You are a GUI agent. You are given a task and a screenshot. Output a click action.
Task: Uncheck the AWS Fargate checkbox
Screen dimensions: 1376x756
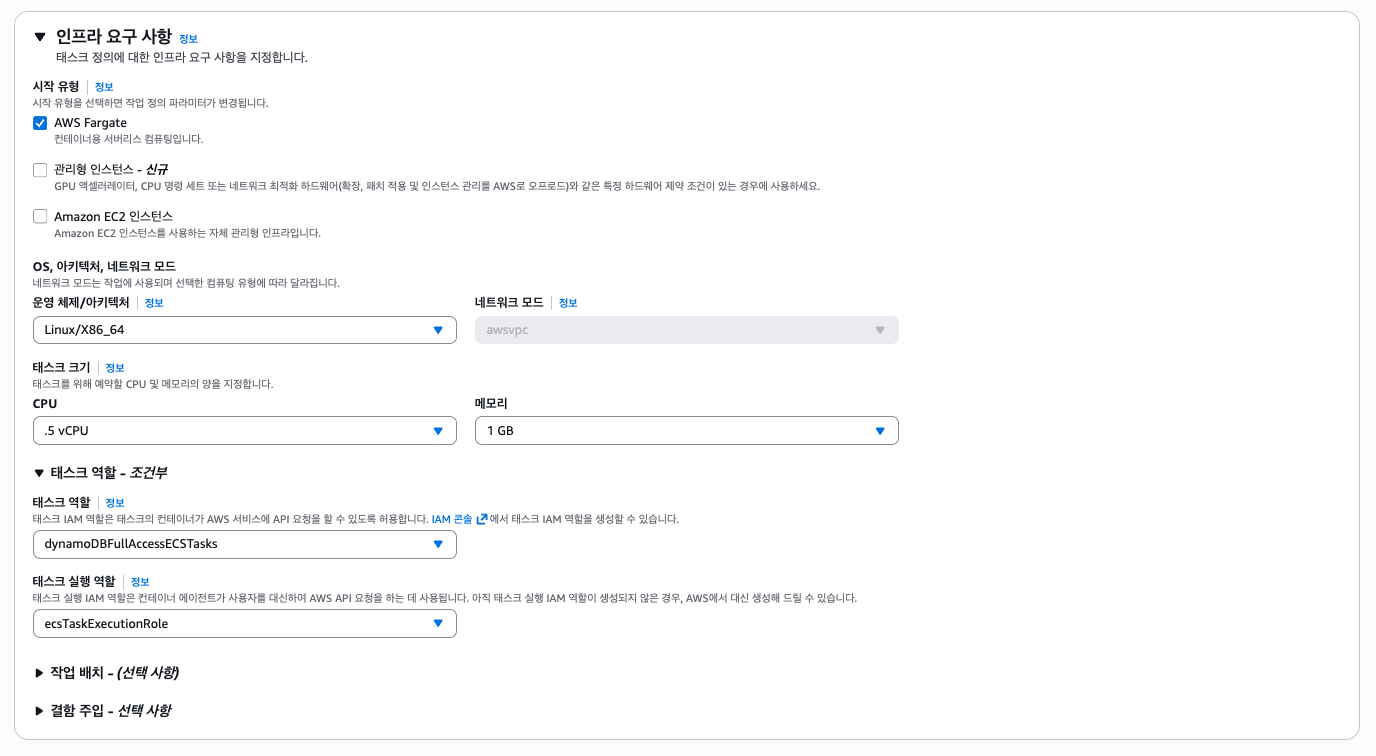pos(40,123)
